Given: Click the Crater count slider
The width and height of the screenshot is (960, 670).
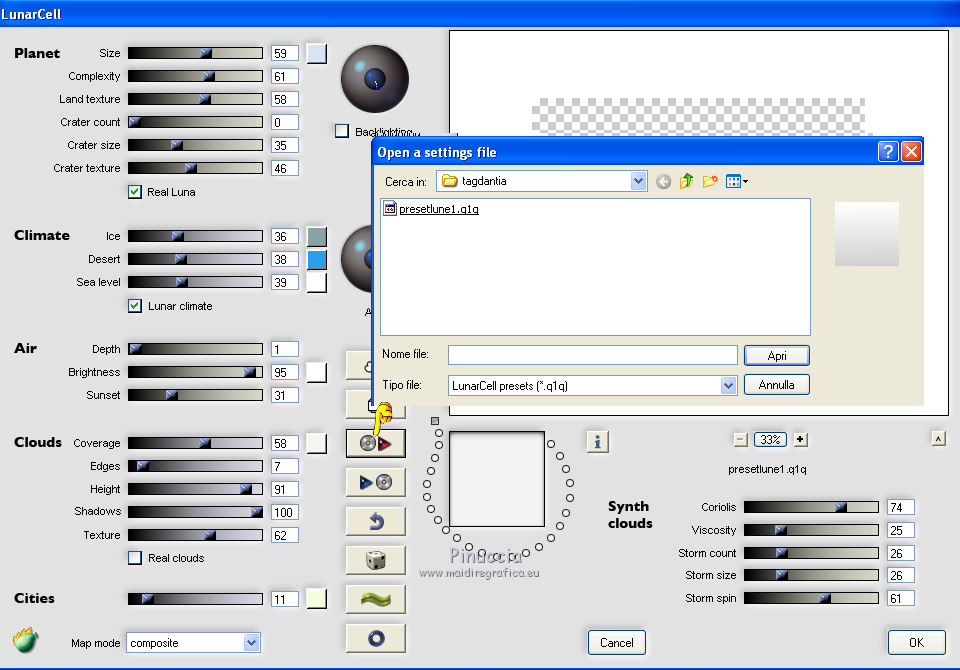Looking at the screenshot, I should point(195,122).
